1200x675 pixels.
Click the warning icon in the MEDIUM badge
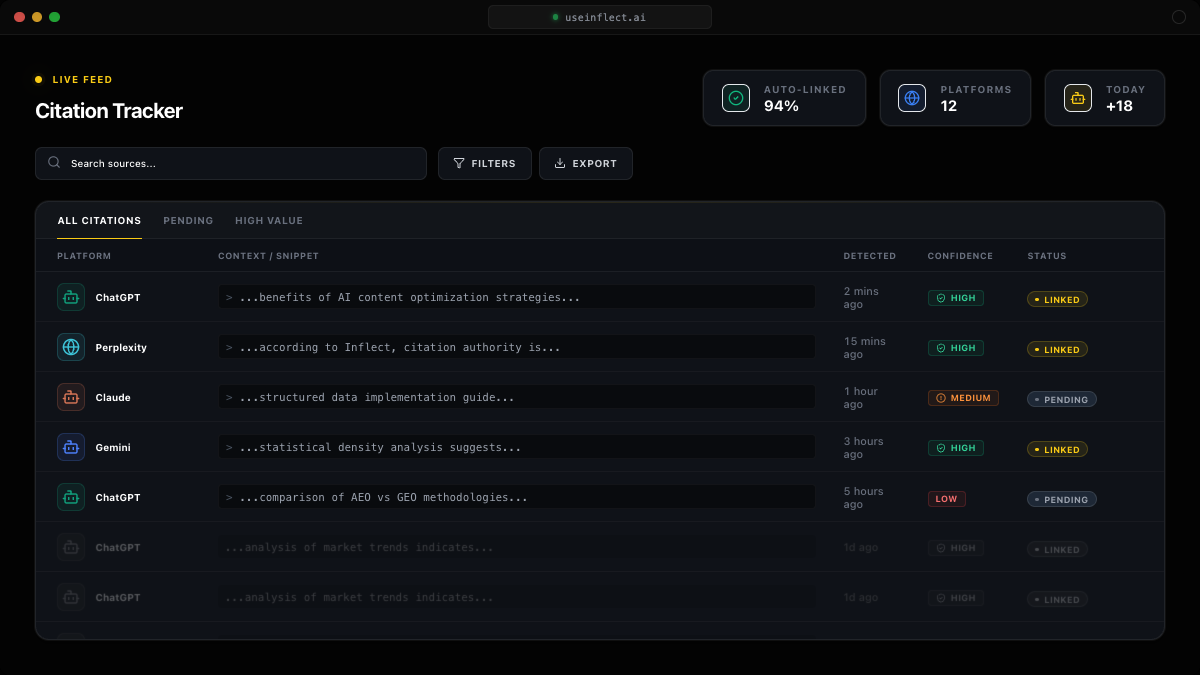tap(941, 398)
